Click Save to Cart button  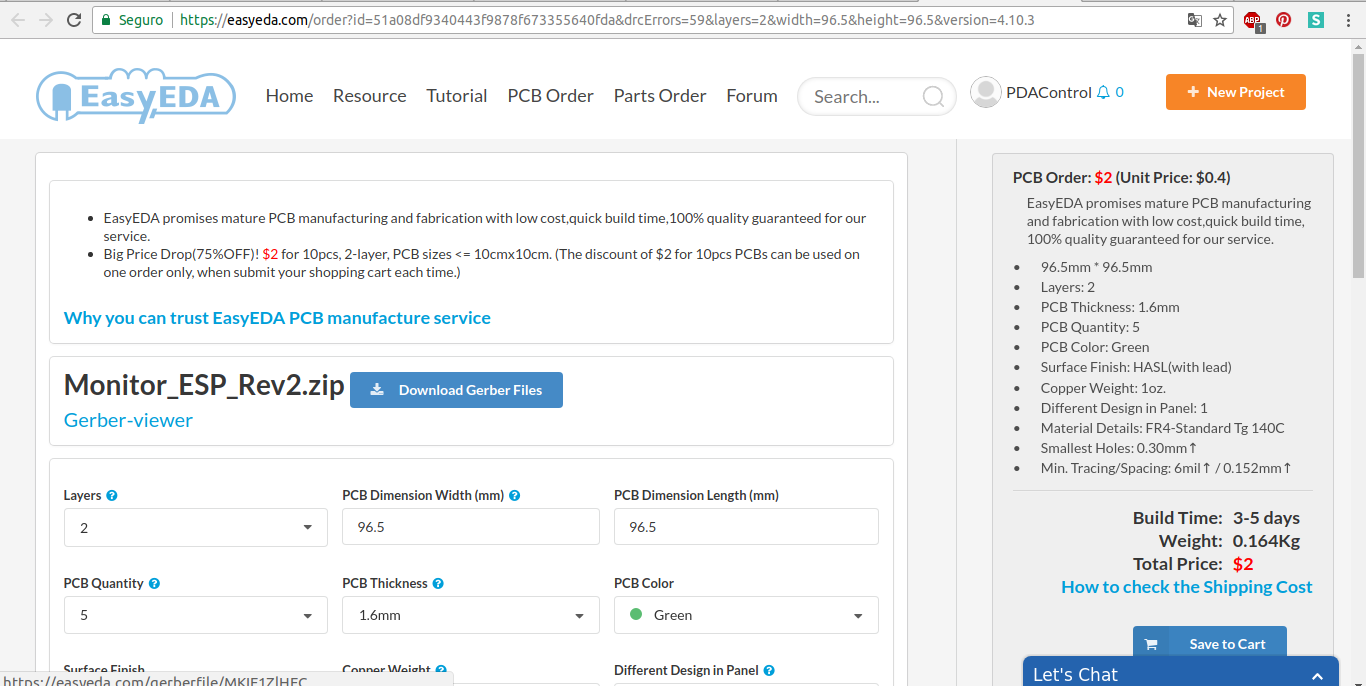coord(1210,644)
